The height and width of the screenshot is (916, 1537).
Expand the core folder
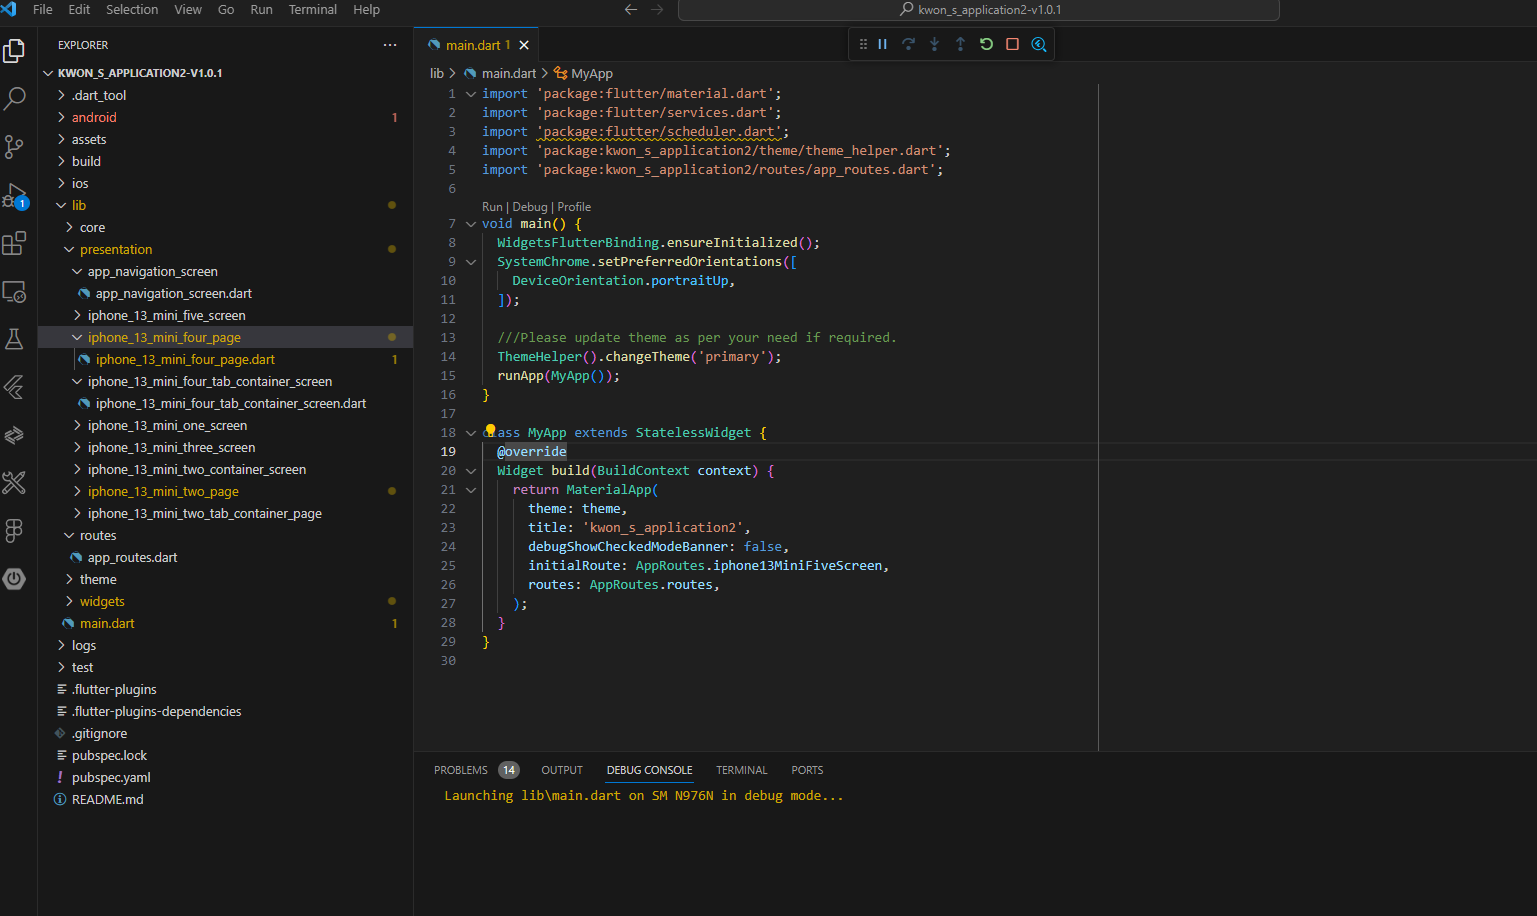click(69, 227)
